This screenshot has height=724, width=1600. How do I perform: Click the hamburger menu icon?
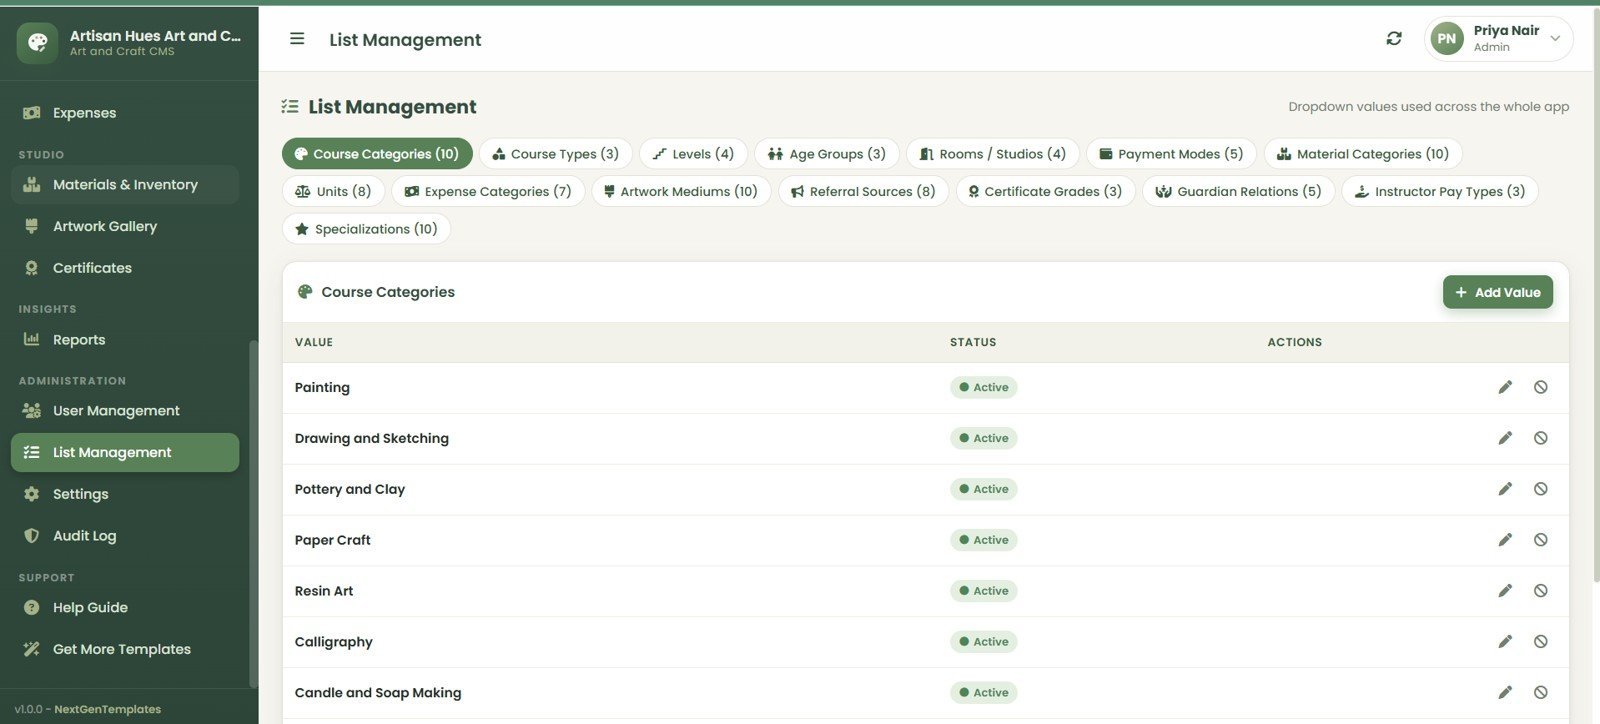297,39
